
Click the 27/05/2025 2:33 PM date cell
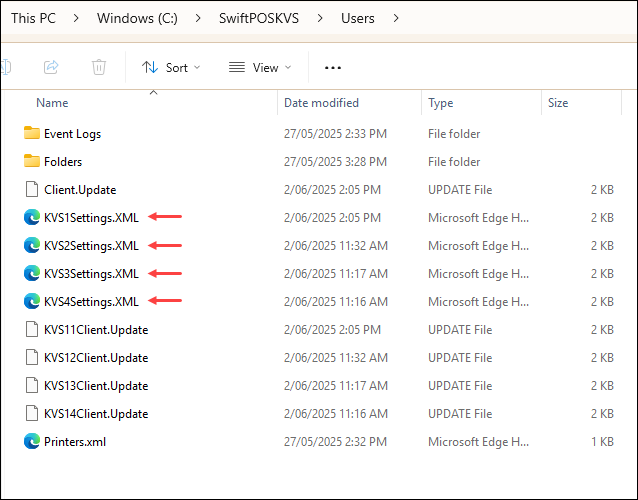pos(335,134)
